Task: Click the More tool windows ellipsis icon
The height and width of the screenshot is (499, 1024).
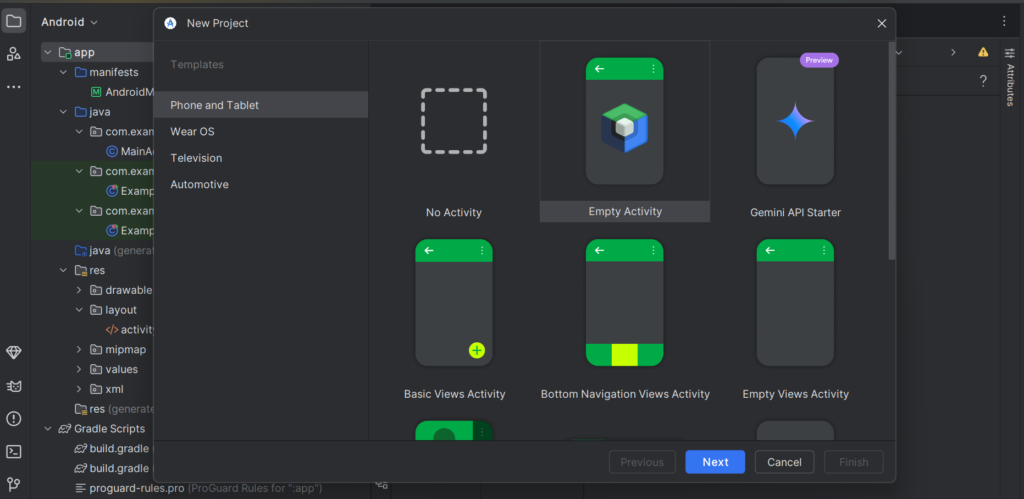Action: click(14, 86)
